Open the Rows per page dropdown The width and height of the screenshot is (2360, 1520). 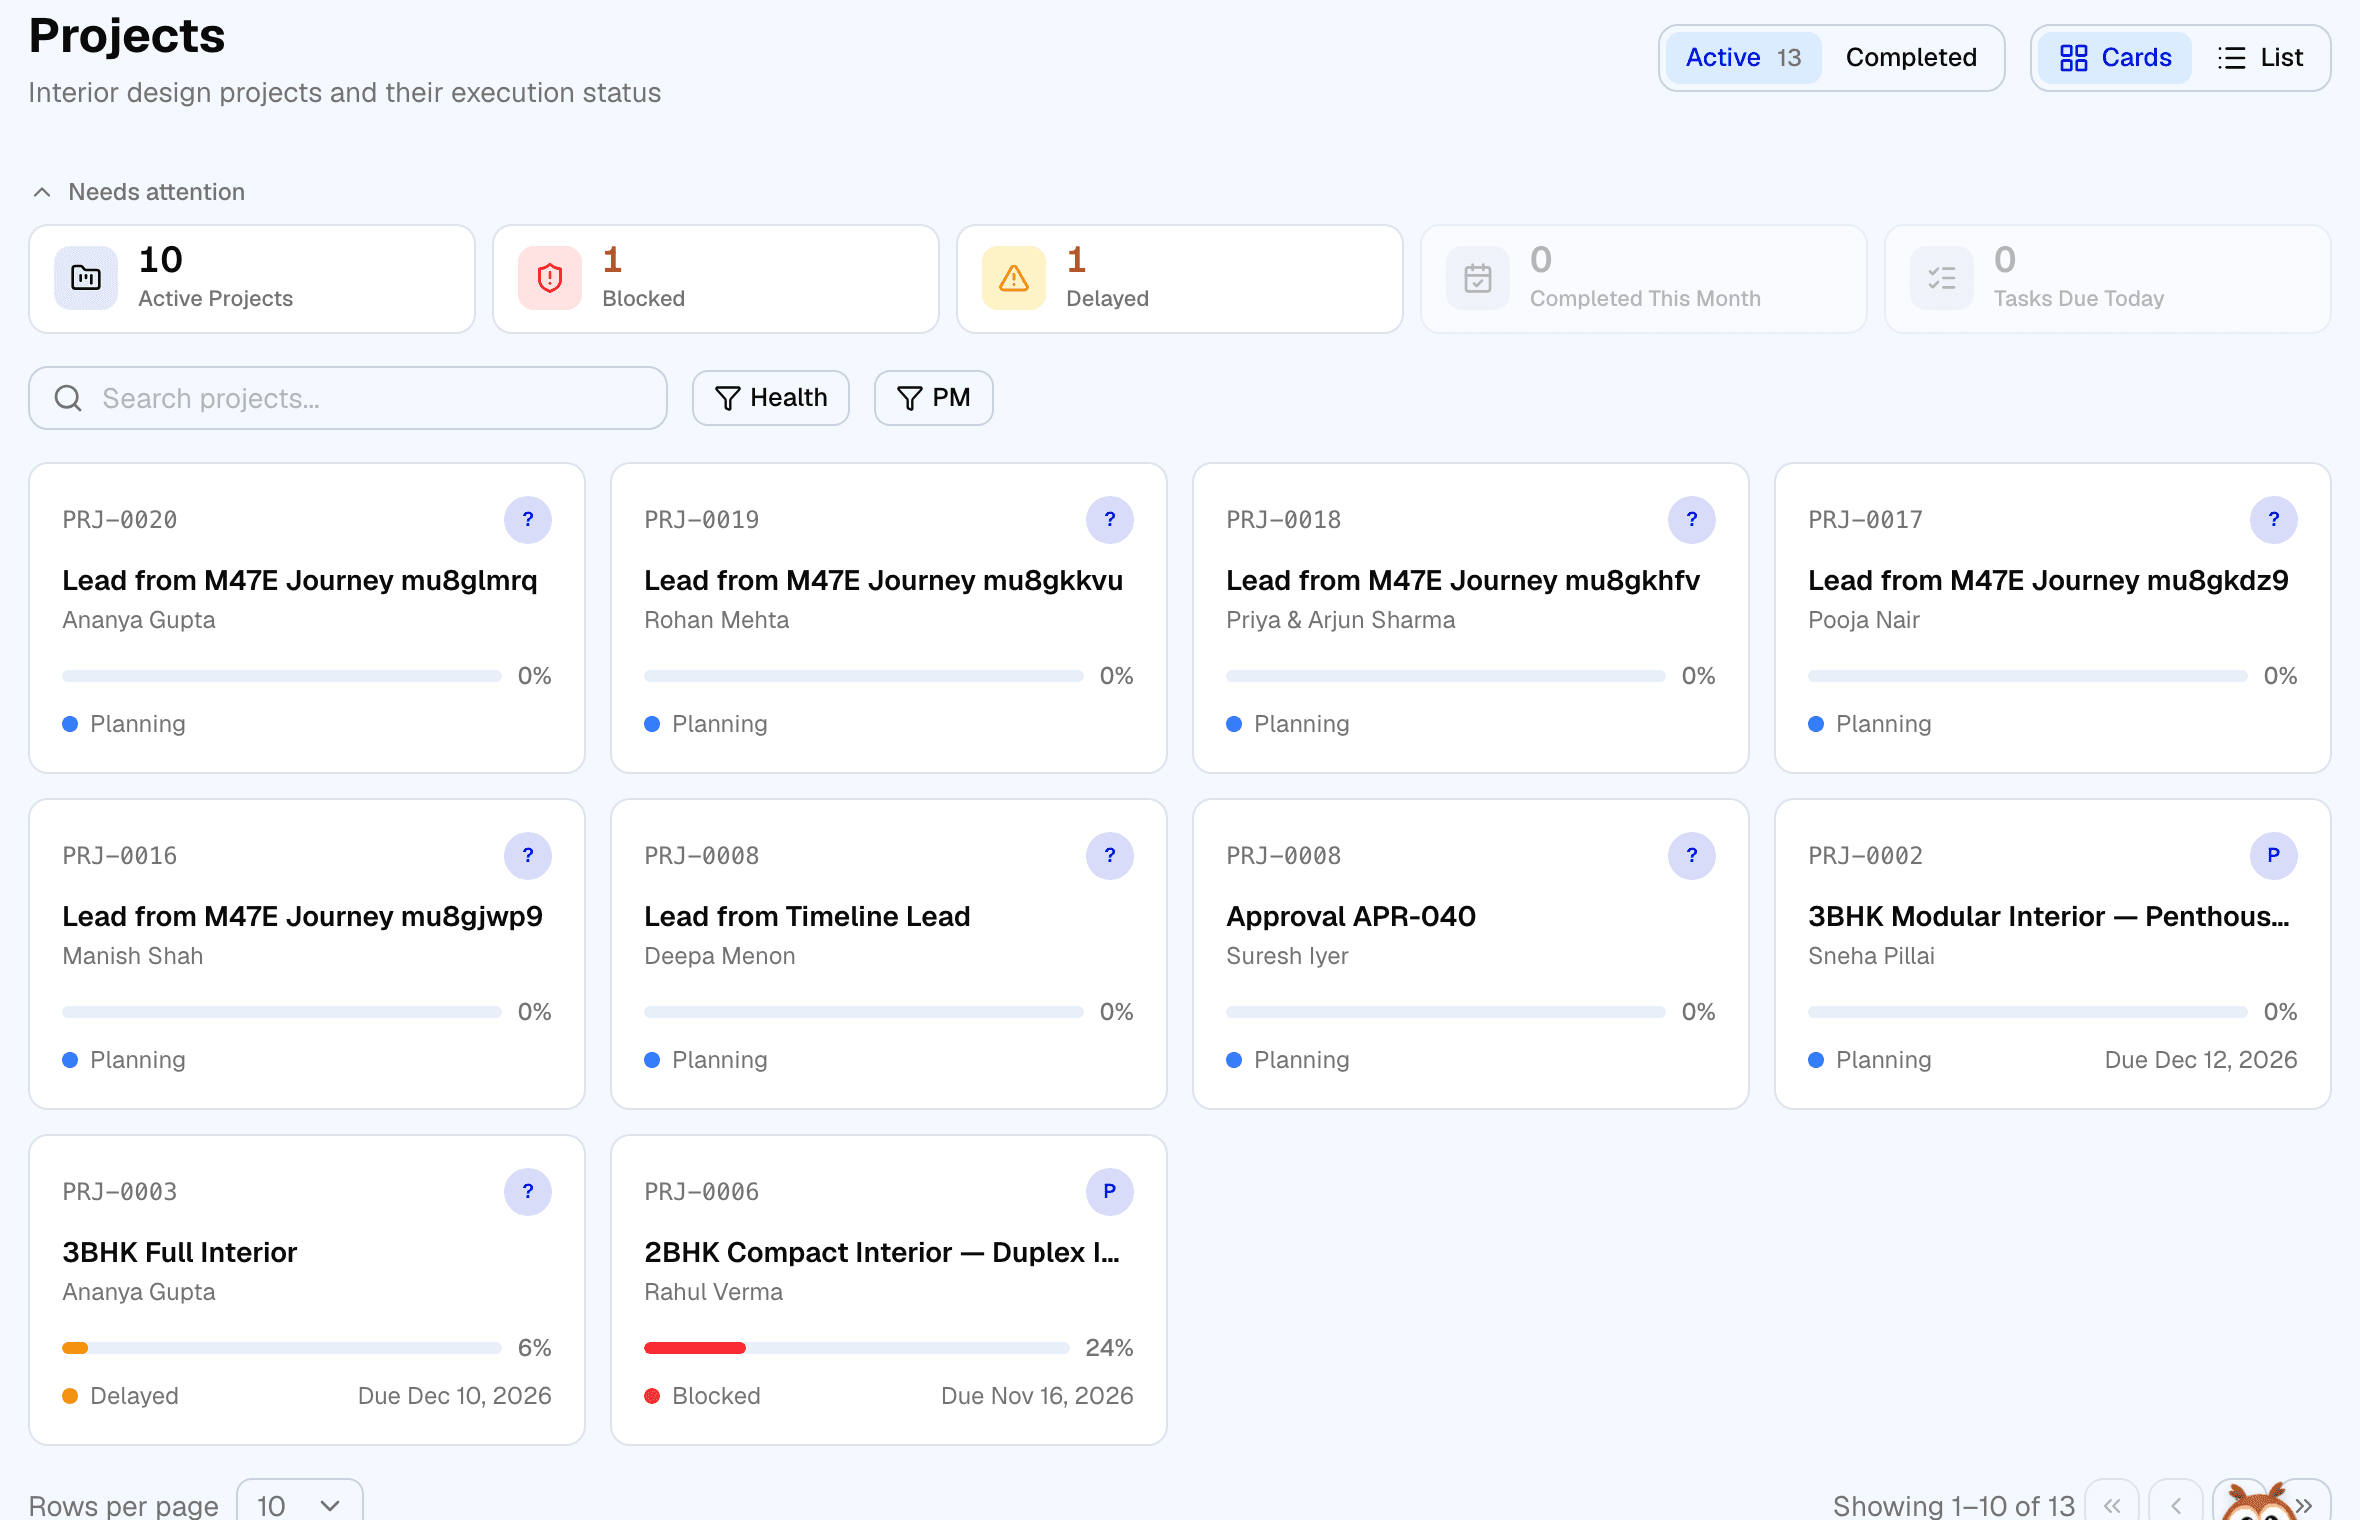pos(299,1504)
